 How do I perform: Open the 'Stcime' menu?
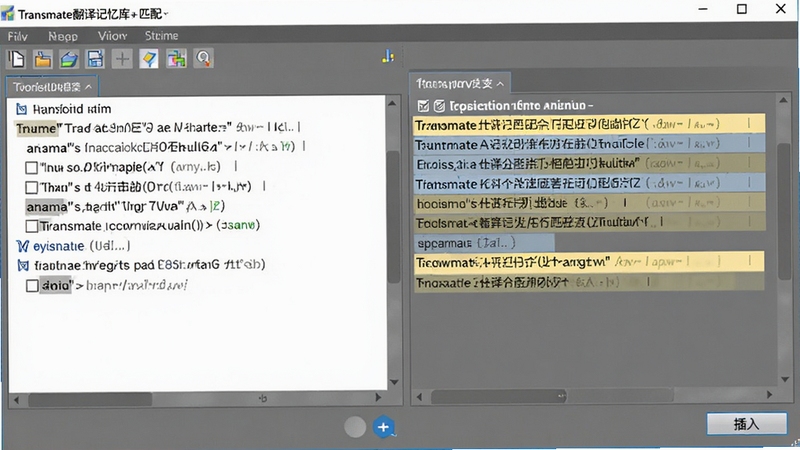click(161, 36)
